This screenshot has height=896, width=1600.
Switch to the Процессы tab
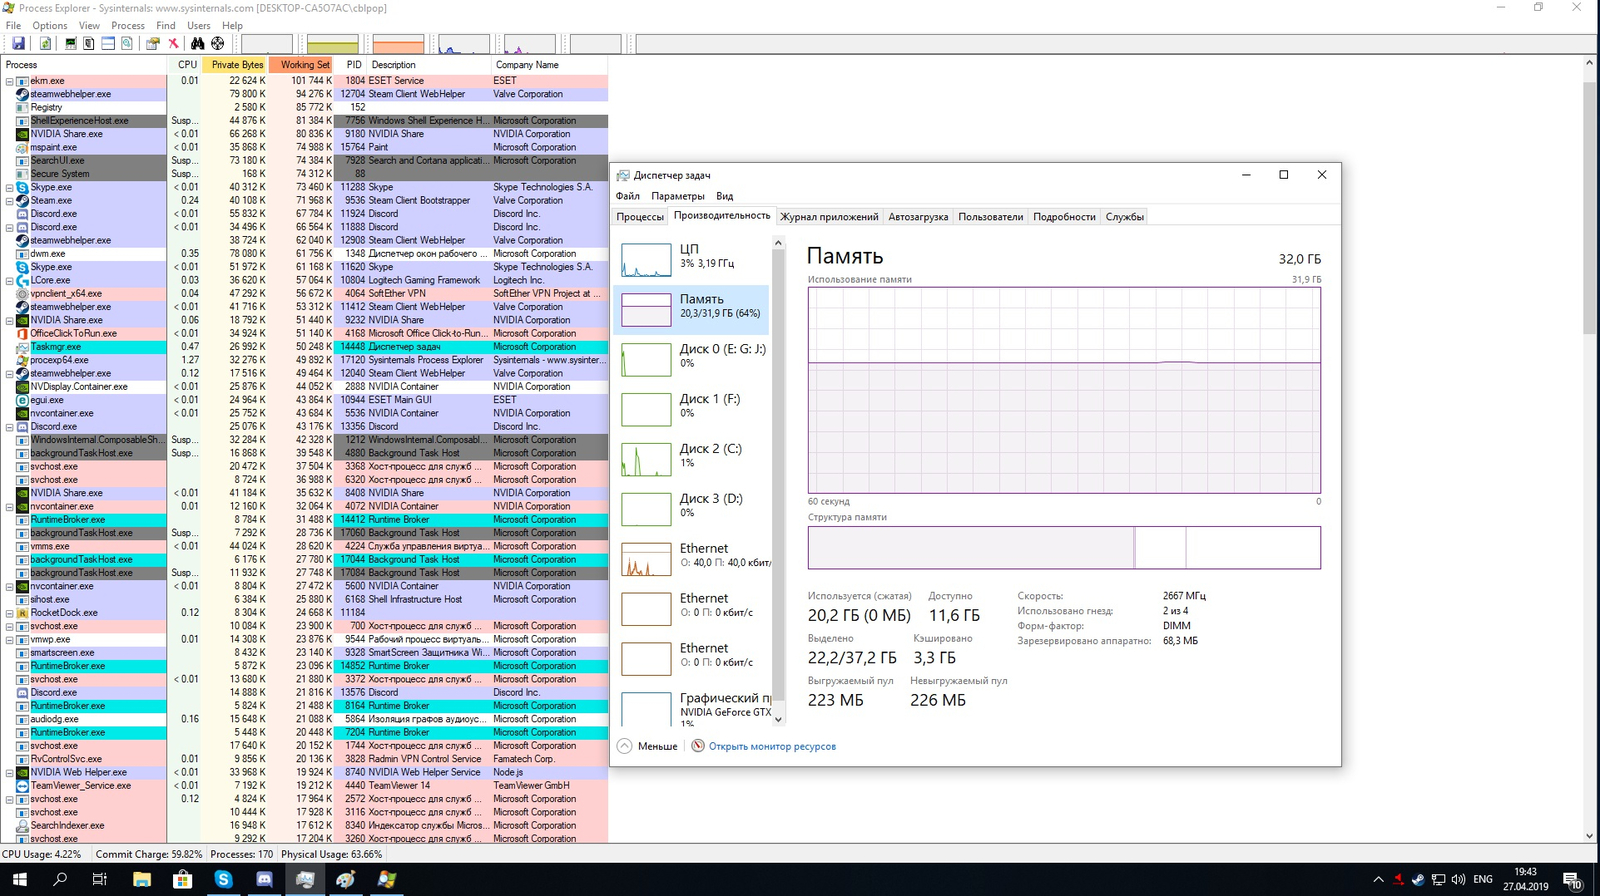(640, 217)
